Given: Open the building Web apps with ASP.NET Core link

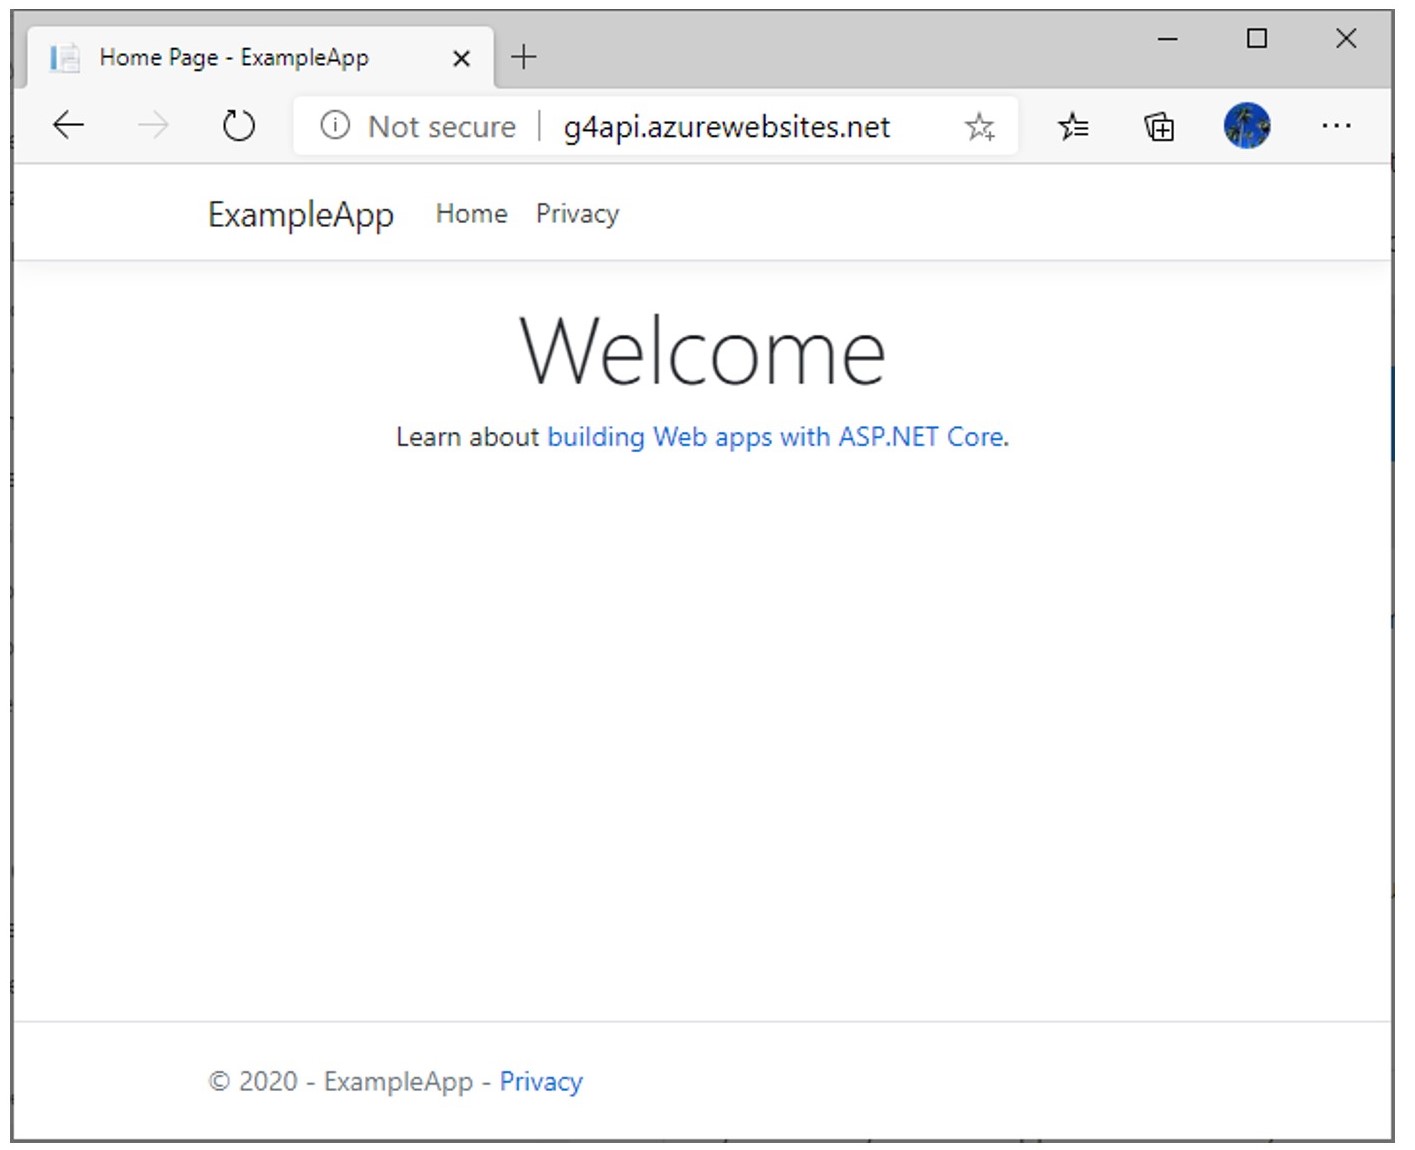Looking at the screenshot, I should pyautogui.click(x=776, y=437).
